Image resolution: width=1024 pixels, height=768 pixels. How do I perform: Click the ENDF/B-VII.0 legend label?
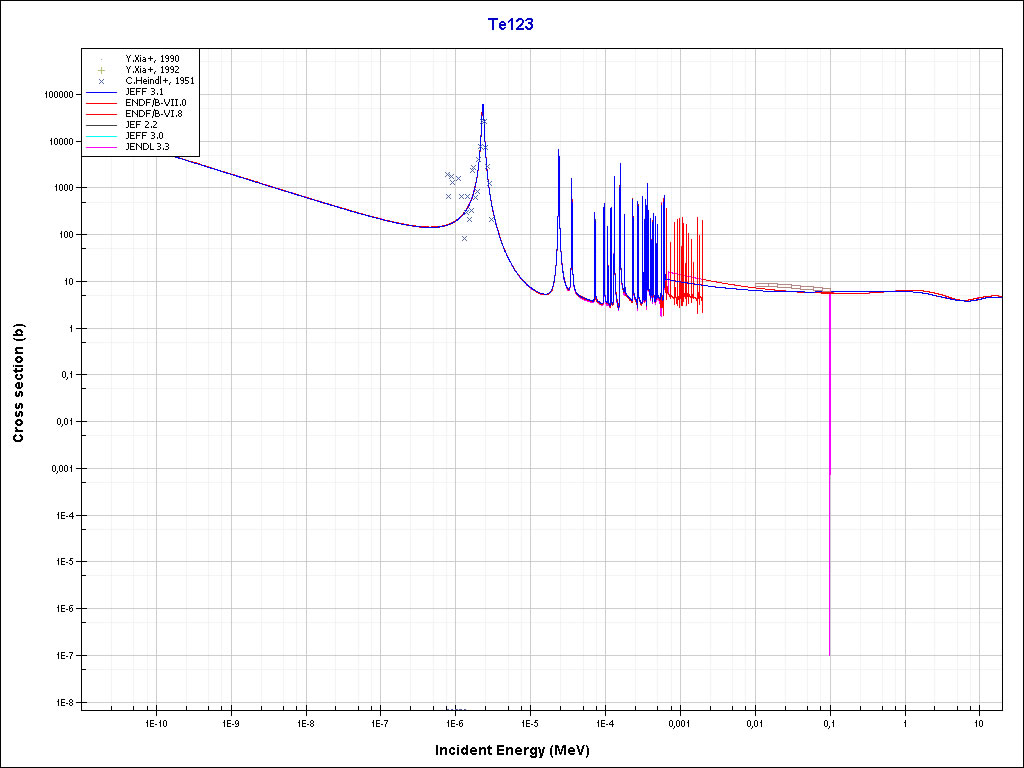[155, 103]
